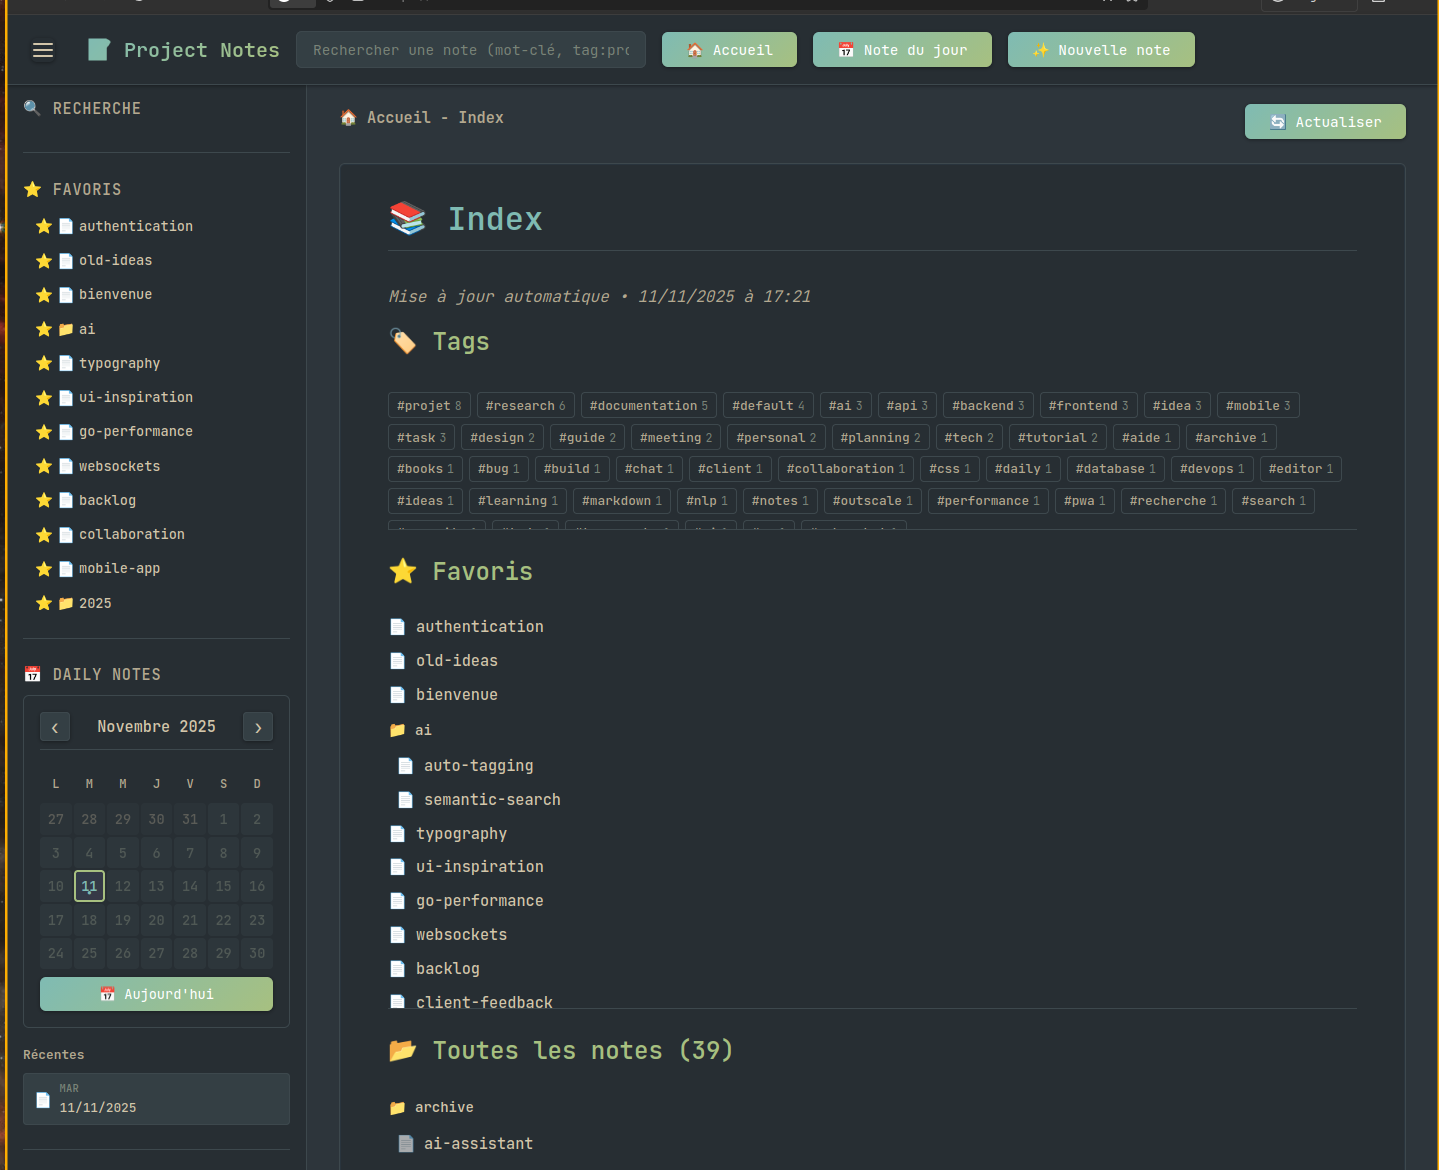Go to next month in the calendar
Viewport: 1439px width, 1170px height.
coord(257,727)
